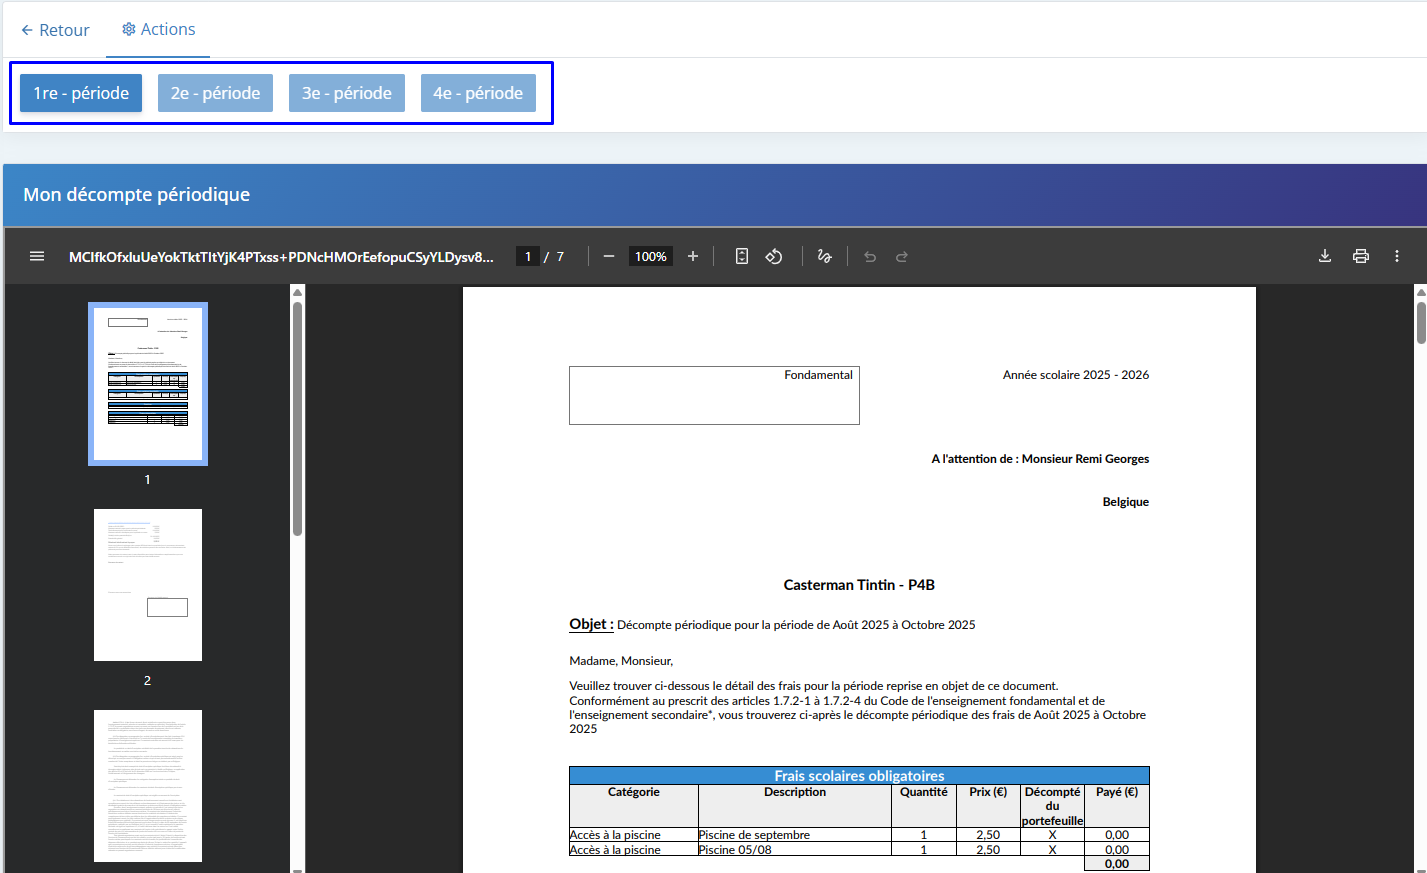This screenshot has width=1427, height=873.
Task: Click the fit to page icon
Action: (x=741, y=256)
